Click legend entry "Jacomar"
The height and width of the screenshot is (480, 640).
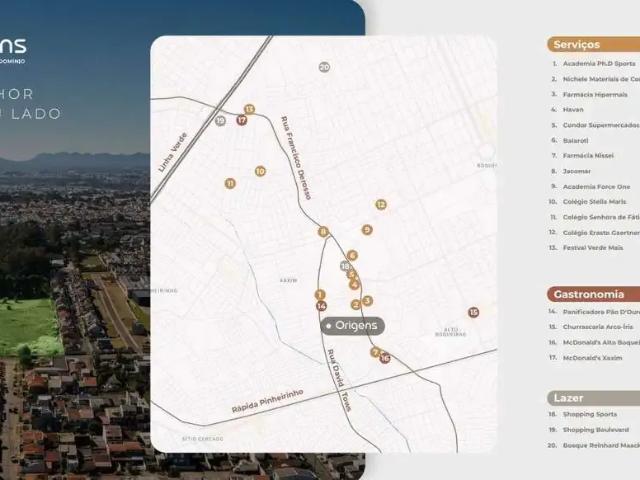[x=577, y=171]
